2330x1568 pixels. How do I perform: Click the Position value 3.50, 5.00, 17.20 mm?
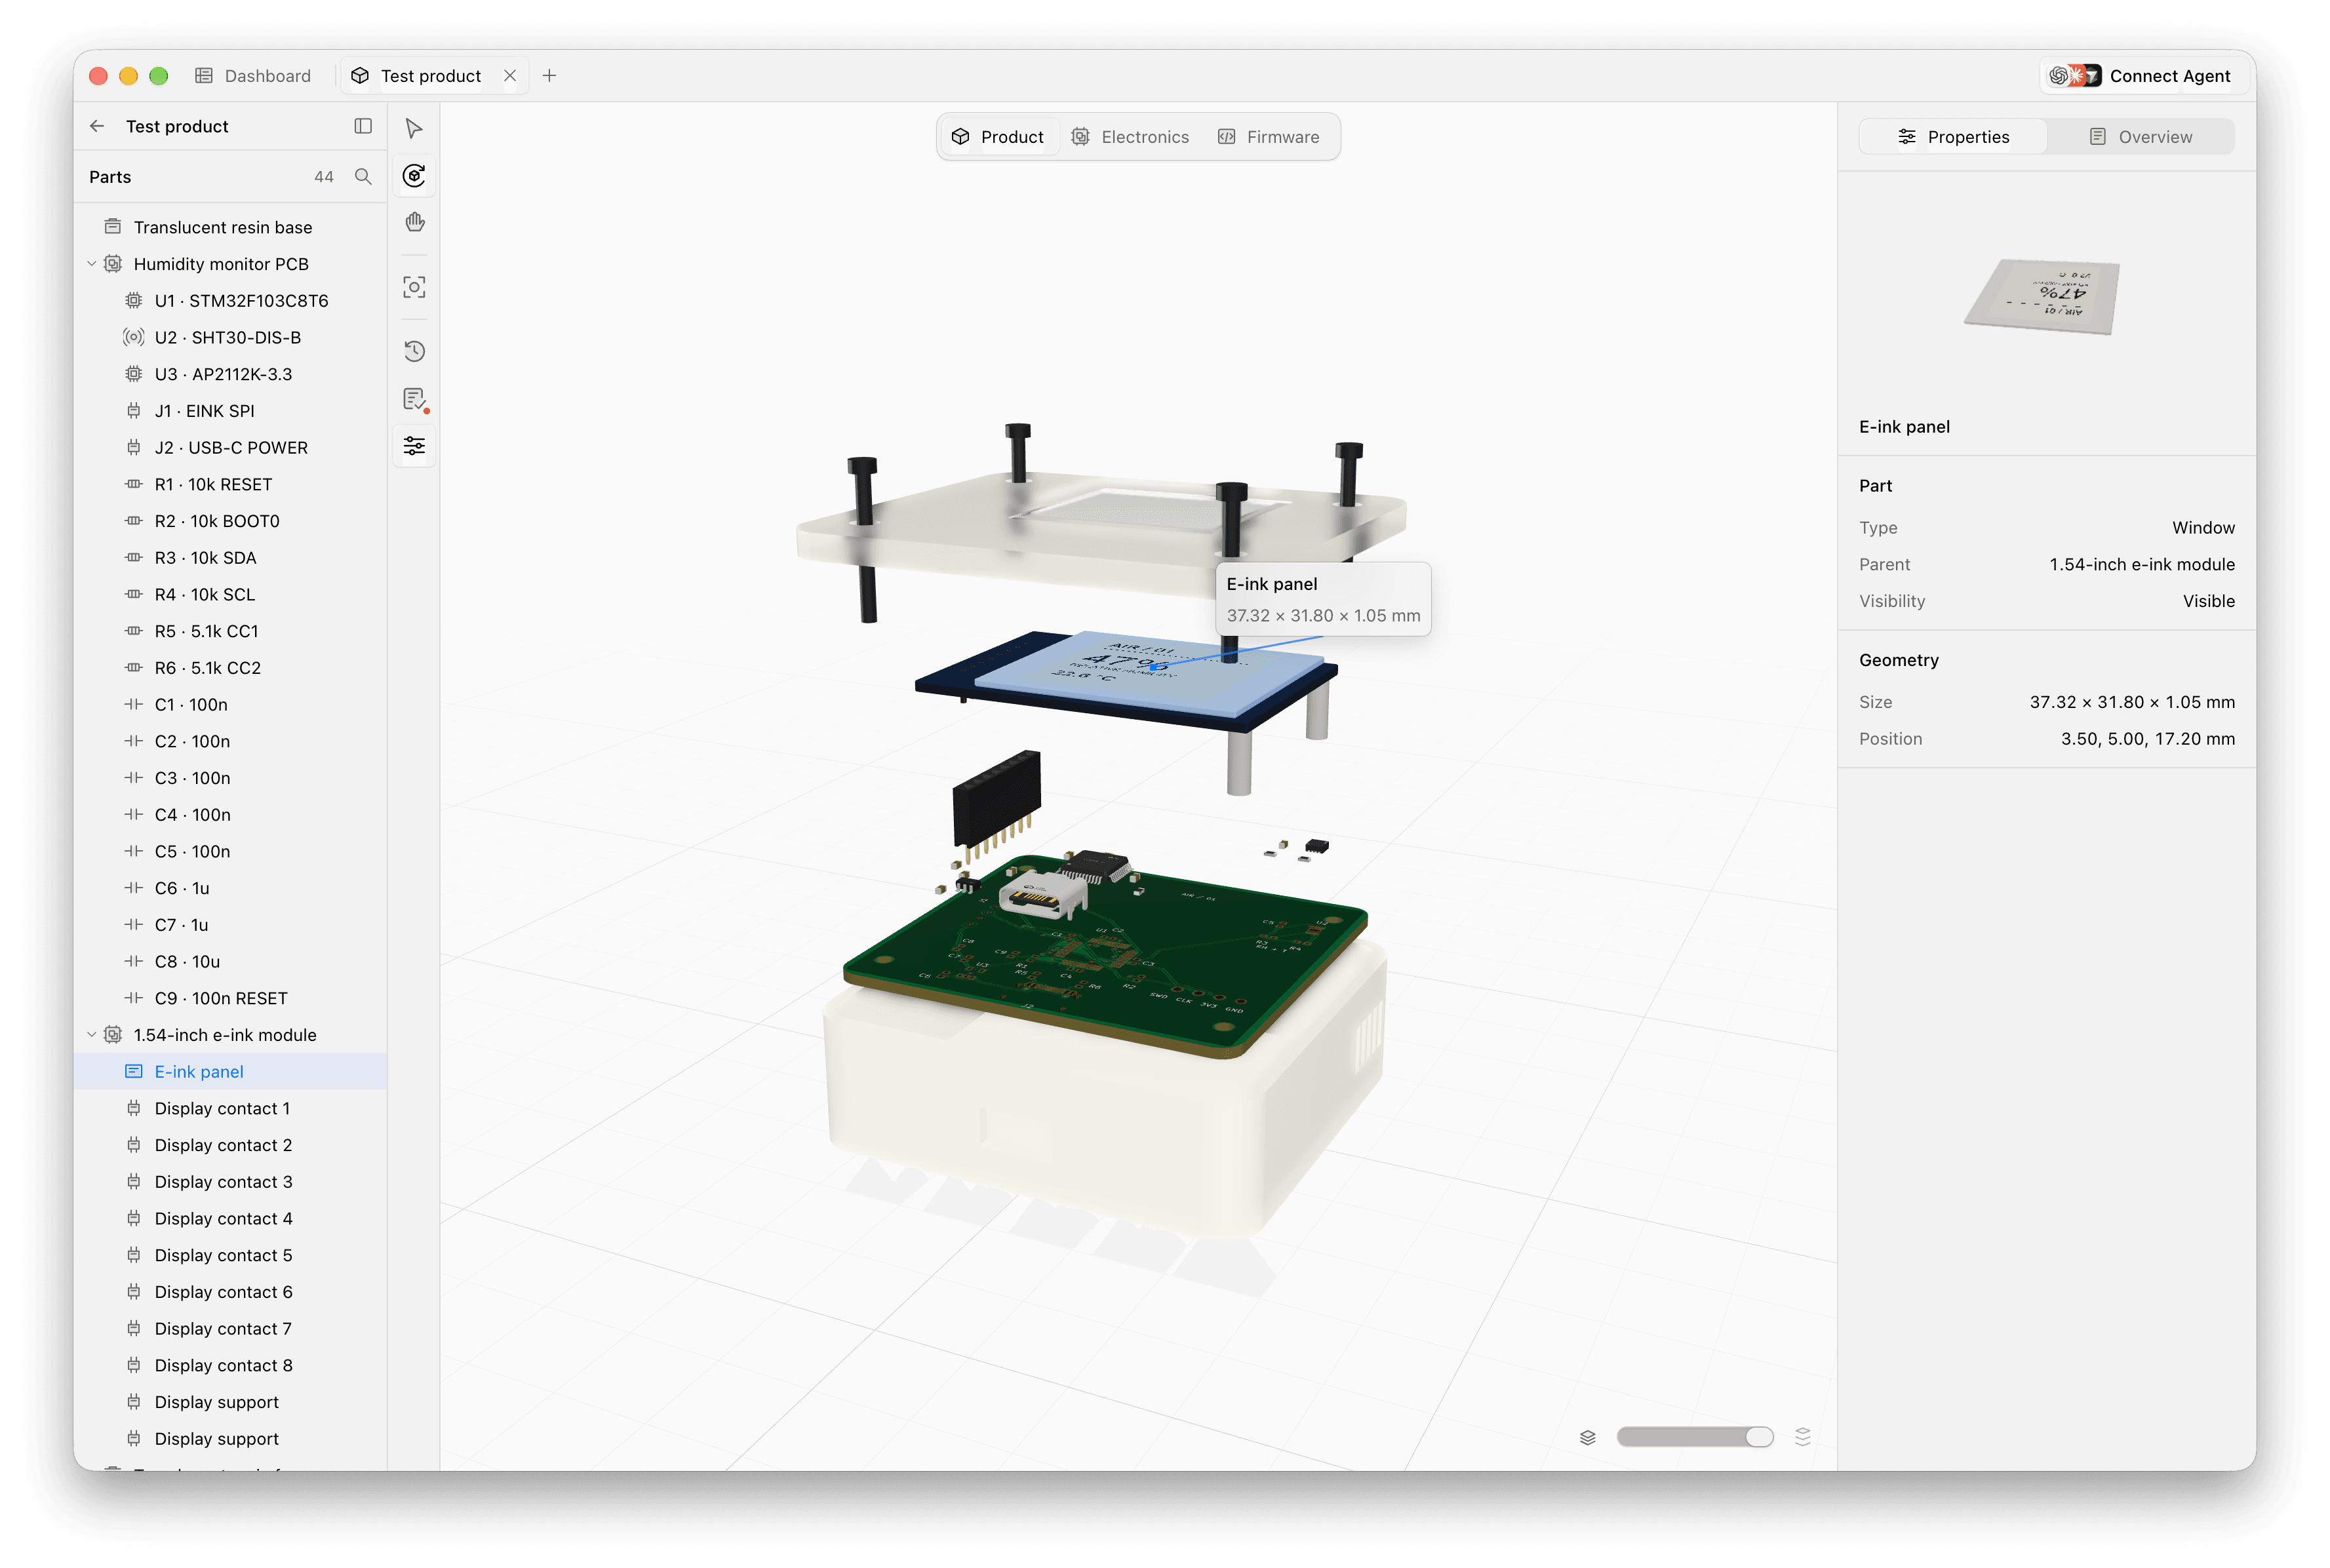(2147, 739)
